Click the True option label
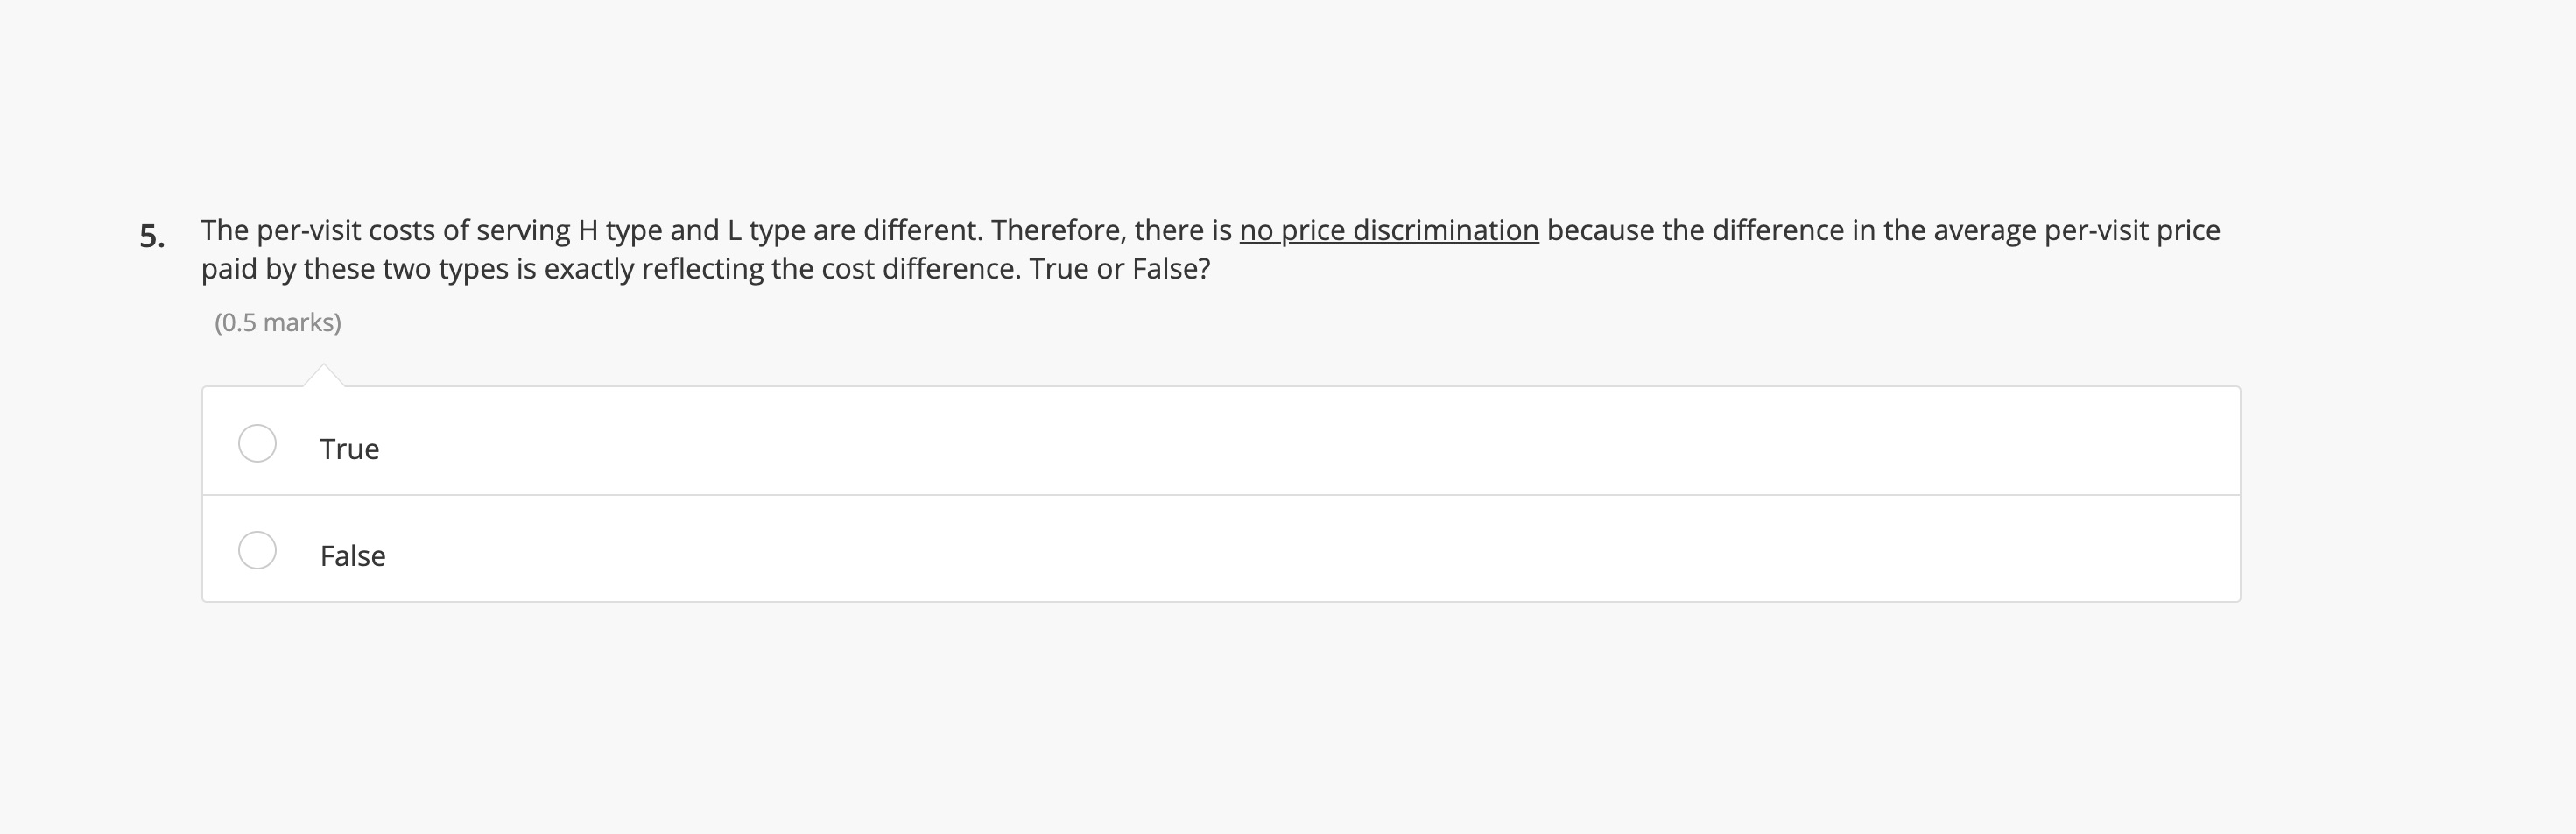Viewport: 2576px width, 834px height. click(x=348, y=449)
